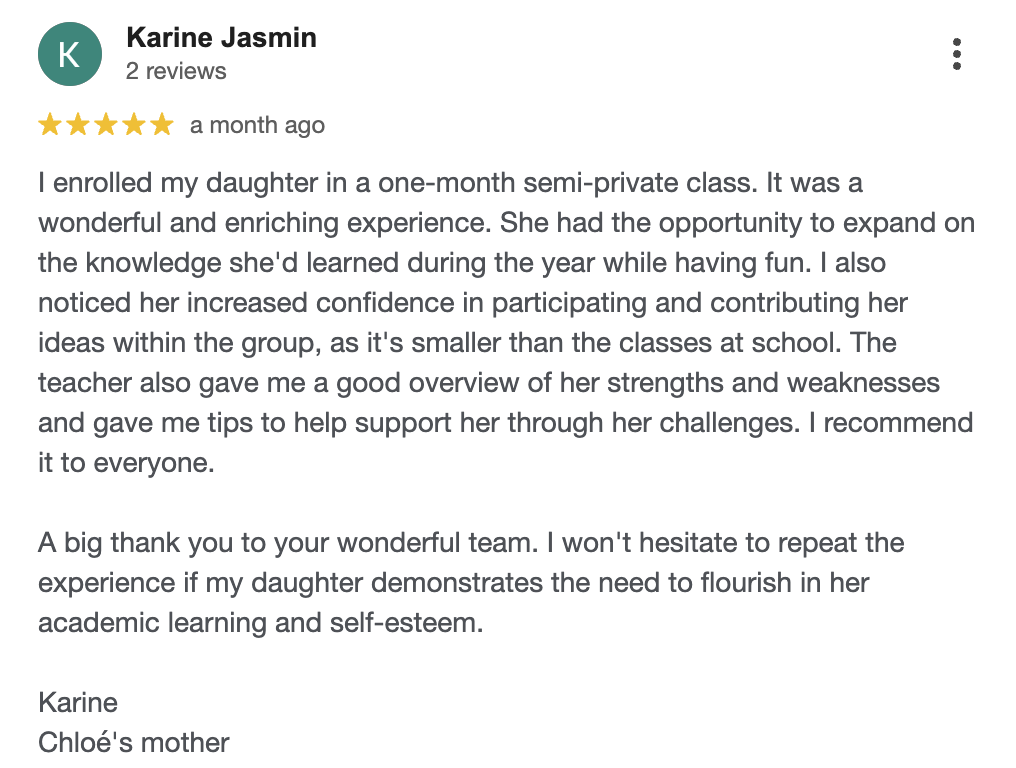
Task: Click the fourth gold rating star
Action: tap(133, 124)
